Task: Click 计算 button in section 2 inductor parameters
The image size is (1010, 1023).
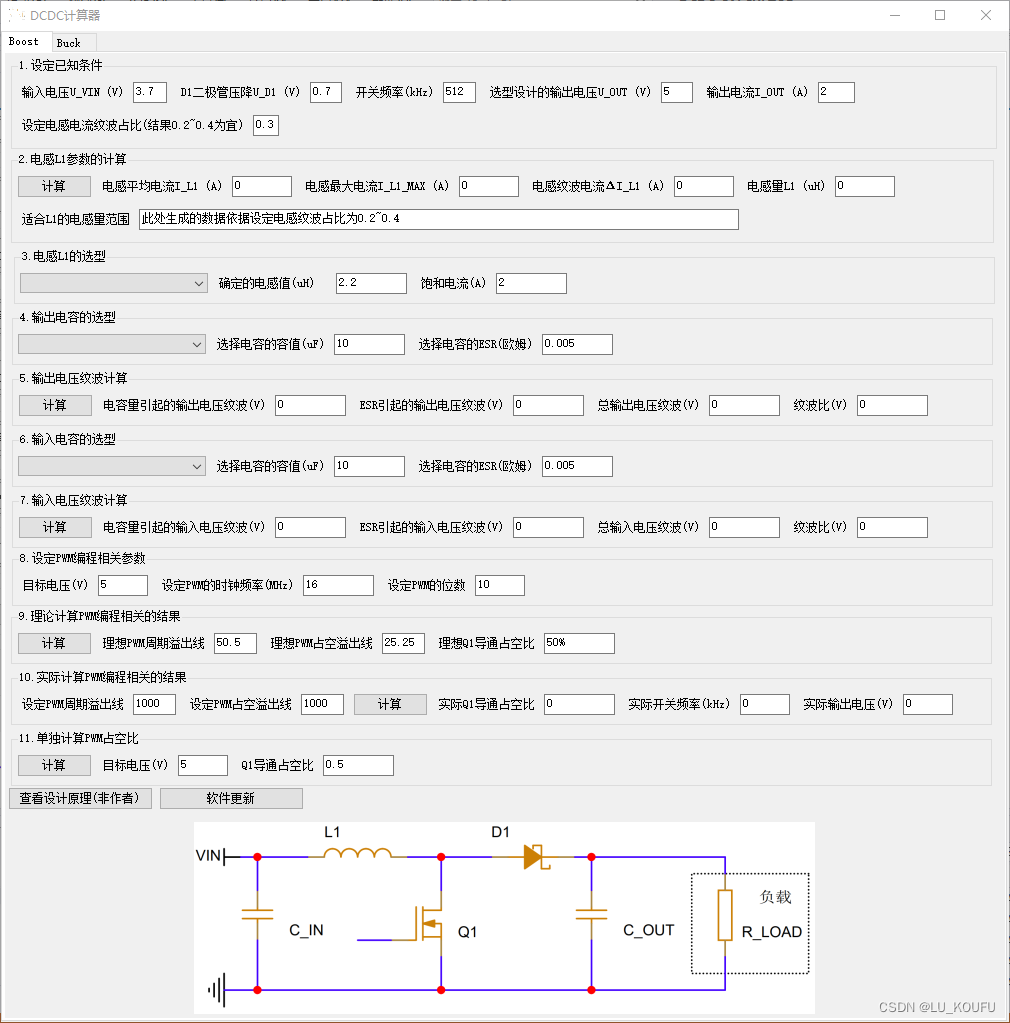Action: point(54,187)
